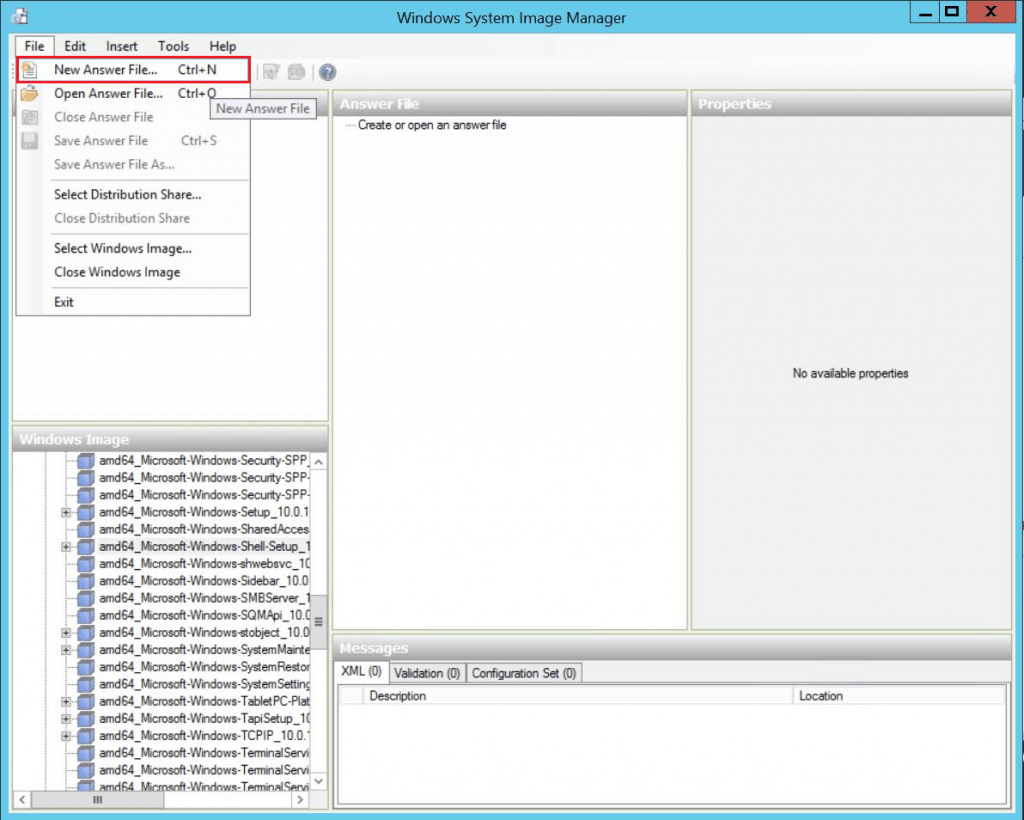Click Windows Image tree scroll left arrow

(22, 800)
